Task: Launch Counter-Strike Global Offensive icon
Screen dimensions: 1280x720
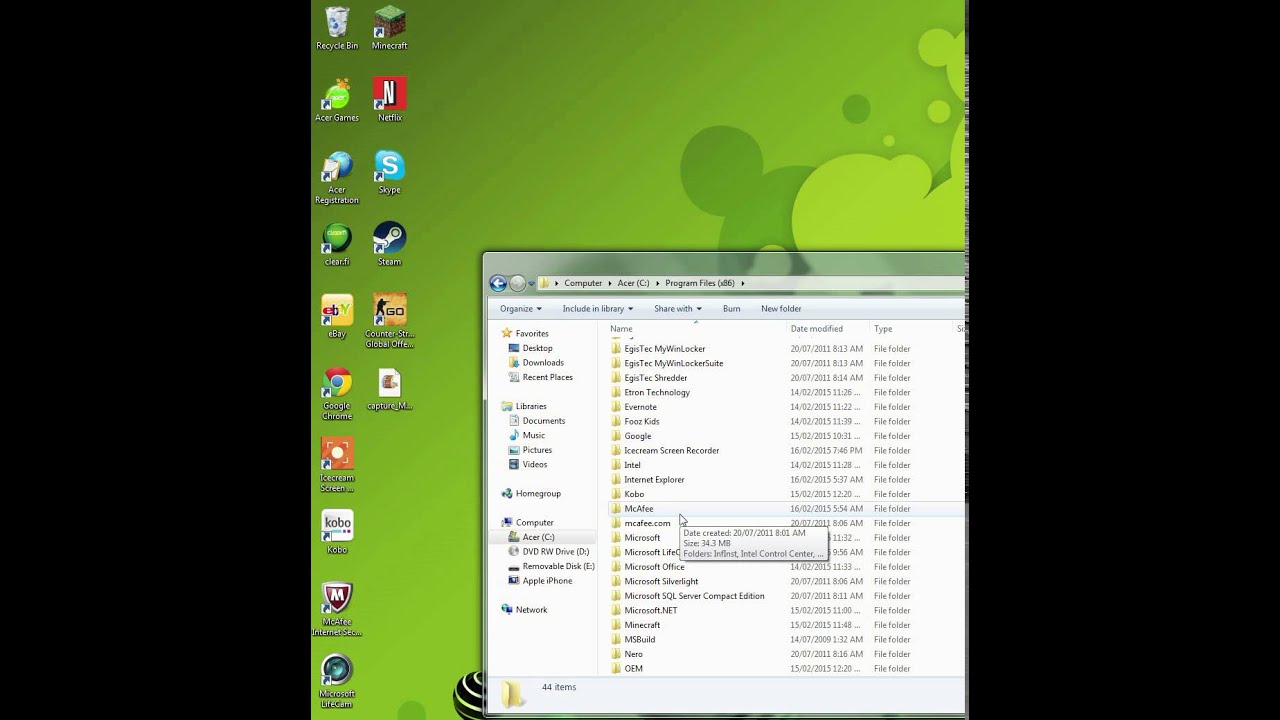Action: coord(389,322)
